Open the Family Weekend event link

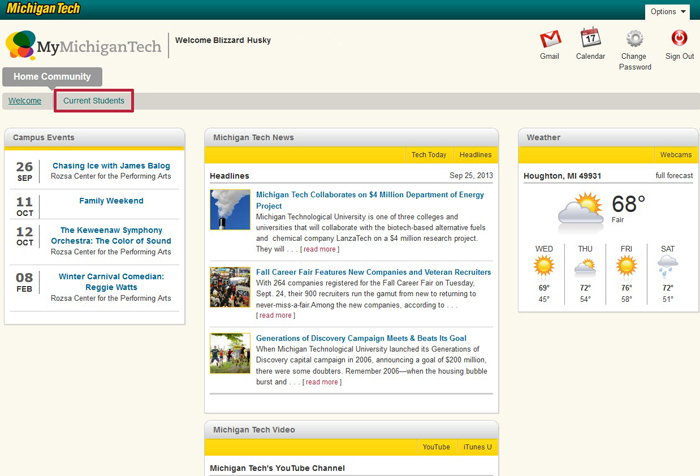(x=111, y=201)
